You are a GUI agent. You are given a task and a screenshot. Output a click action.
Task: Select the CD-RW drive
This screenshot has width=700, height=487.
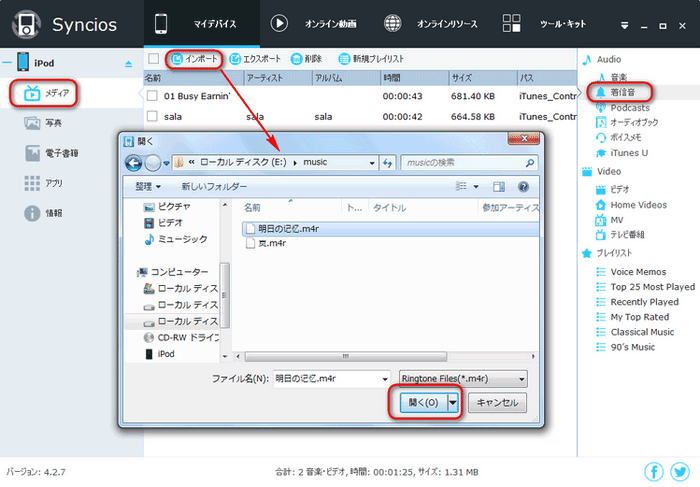pyautogui.click(x=182, y=337)
